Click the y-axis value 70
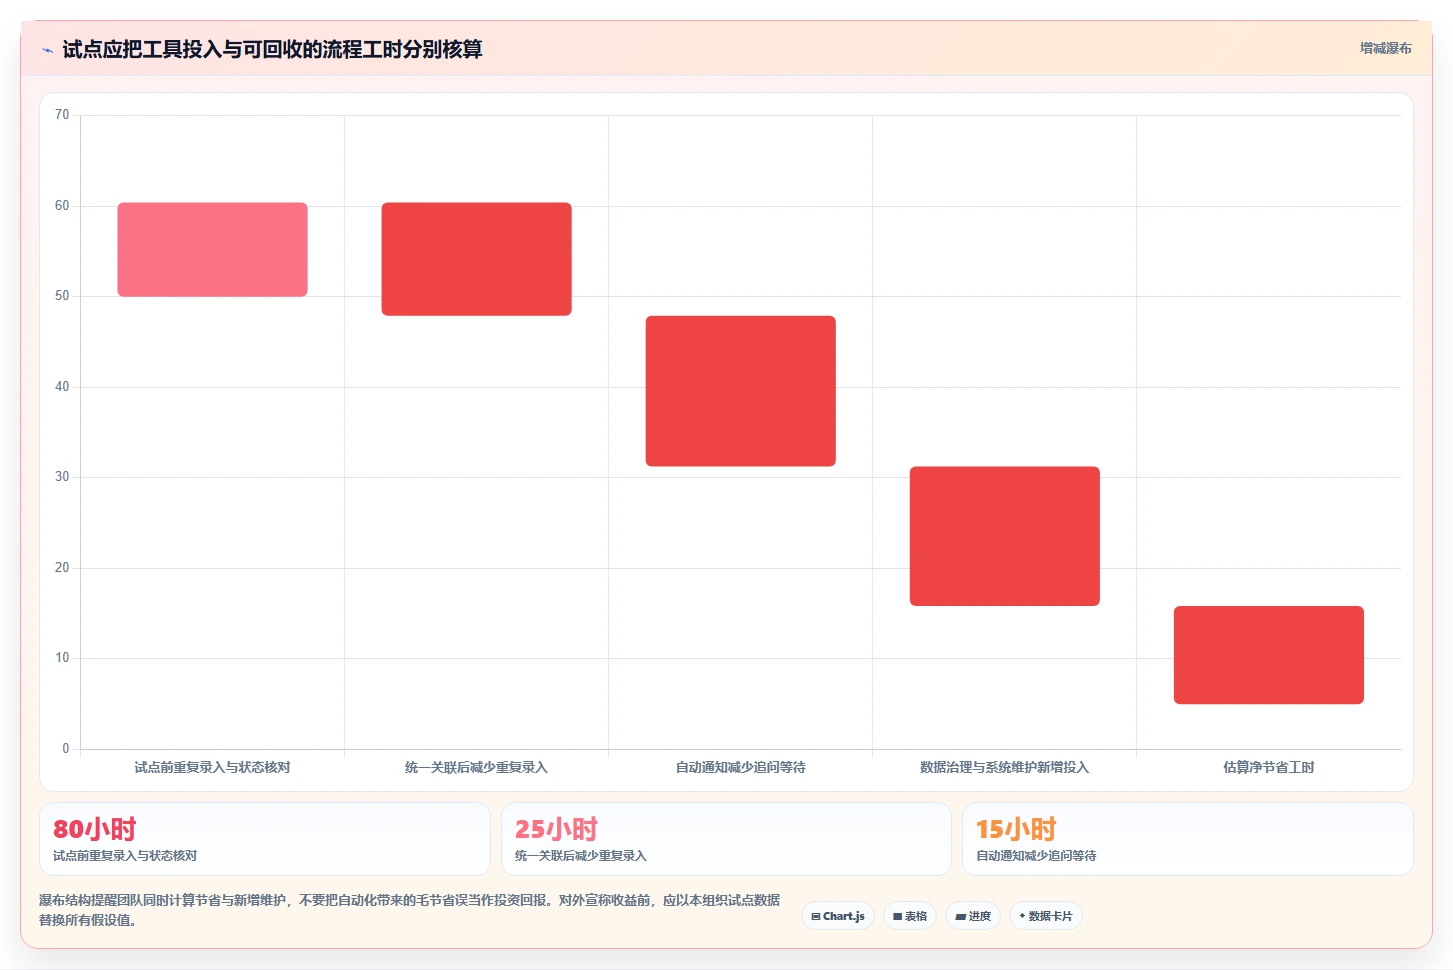This screenshot has height=970, width=1453. point(62,115)
